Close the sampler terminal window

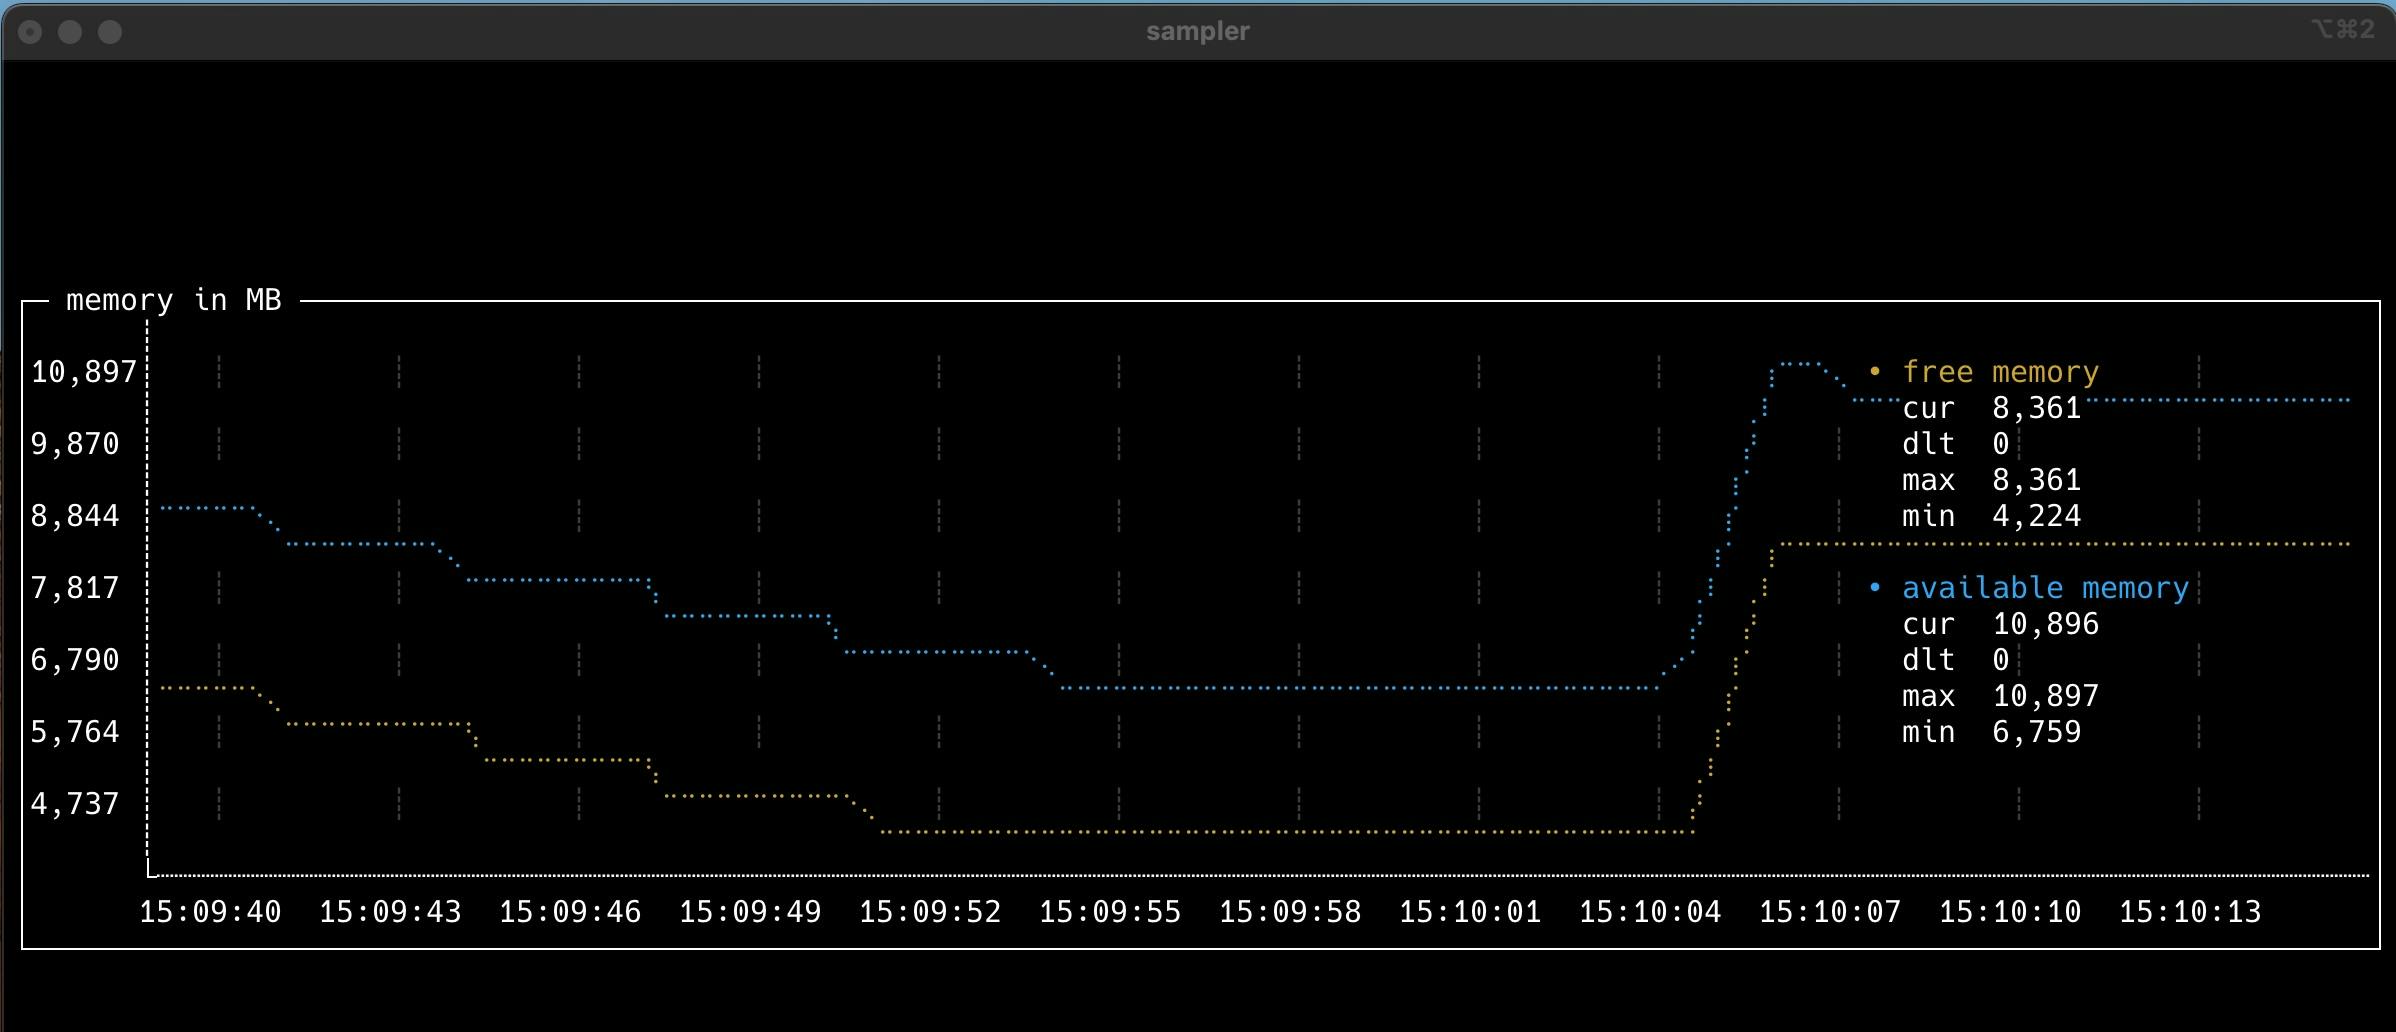point(30,32)
